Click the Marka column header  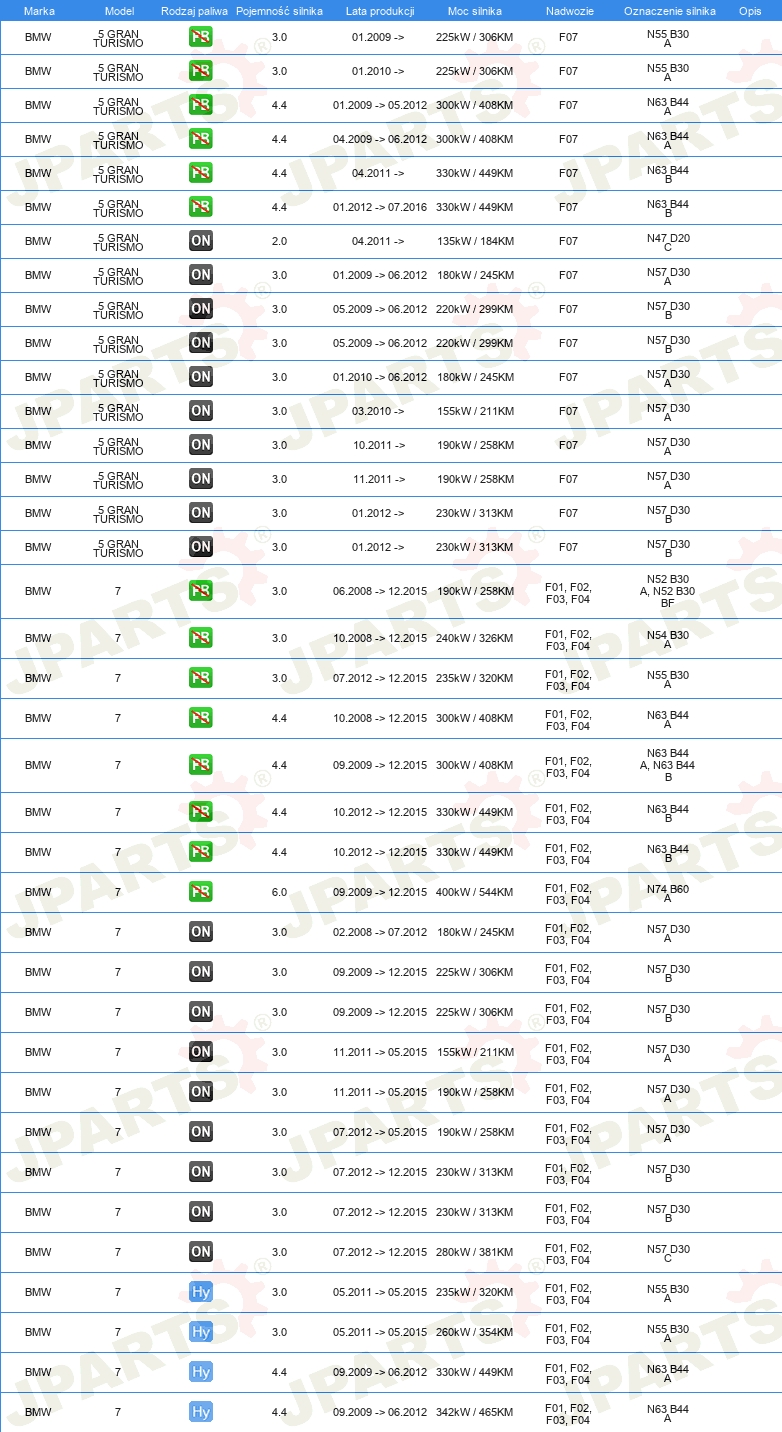39,11
